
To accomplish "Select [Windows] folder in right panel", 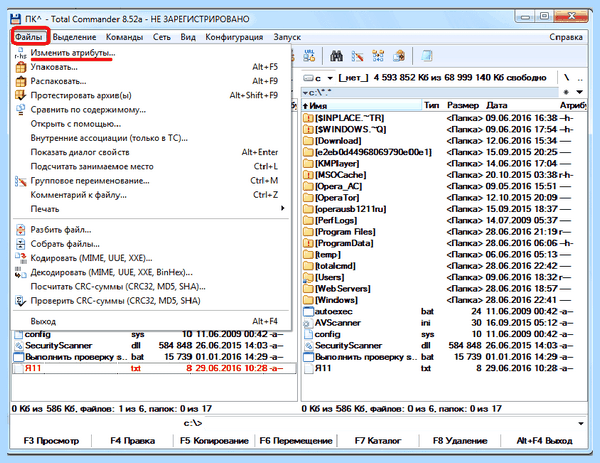I will pos(444,300).
